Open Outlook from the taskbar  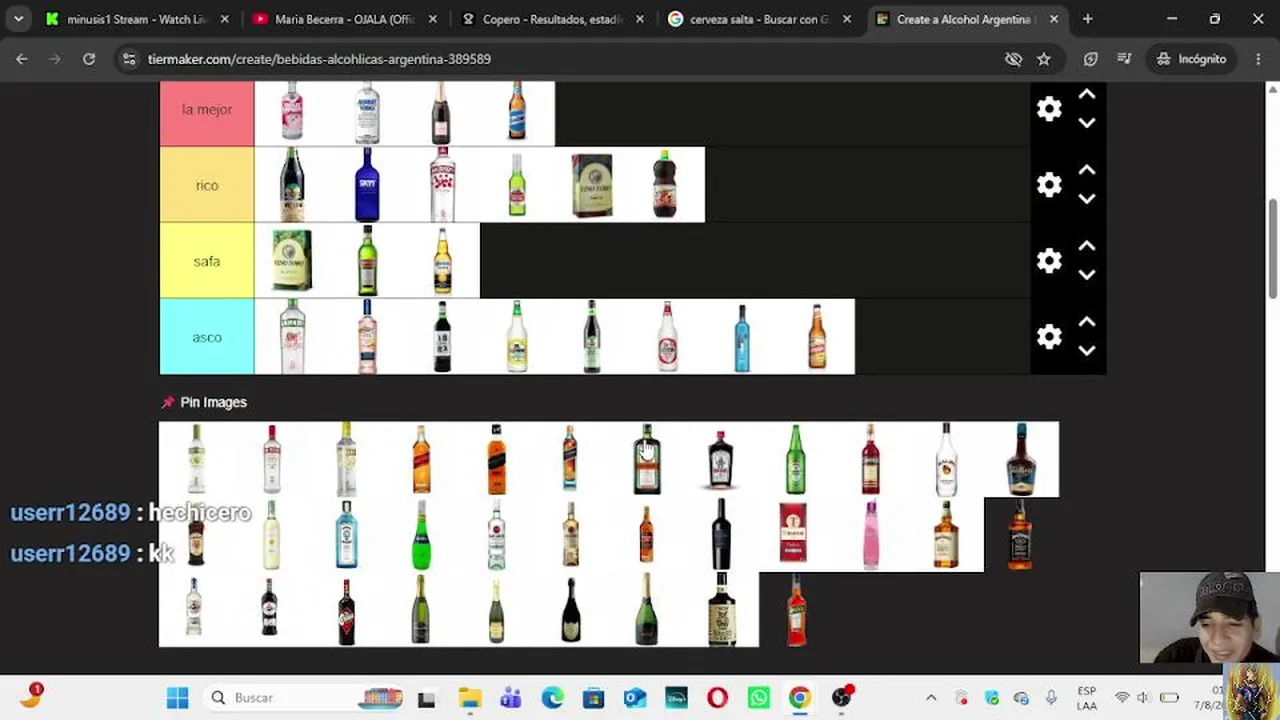(x=635, y=698)
